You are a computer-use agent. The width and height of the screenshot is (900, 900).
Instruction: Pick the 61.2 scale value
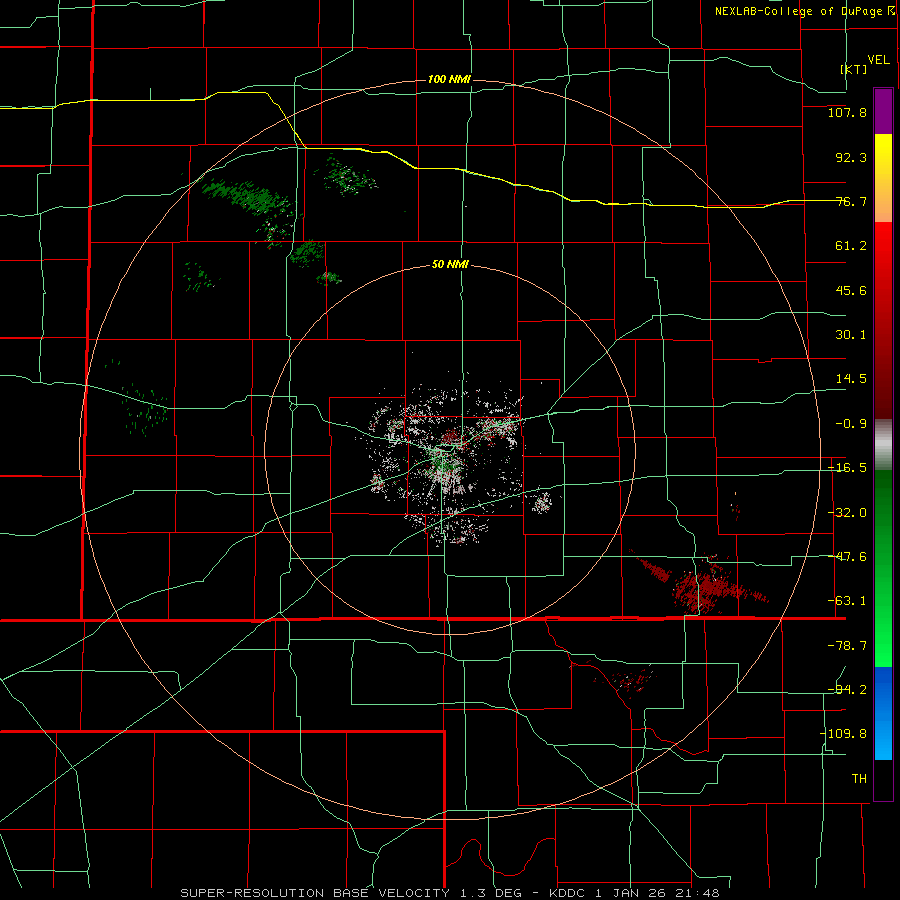pyautogui.click(x=851, y=246)
